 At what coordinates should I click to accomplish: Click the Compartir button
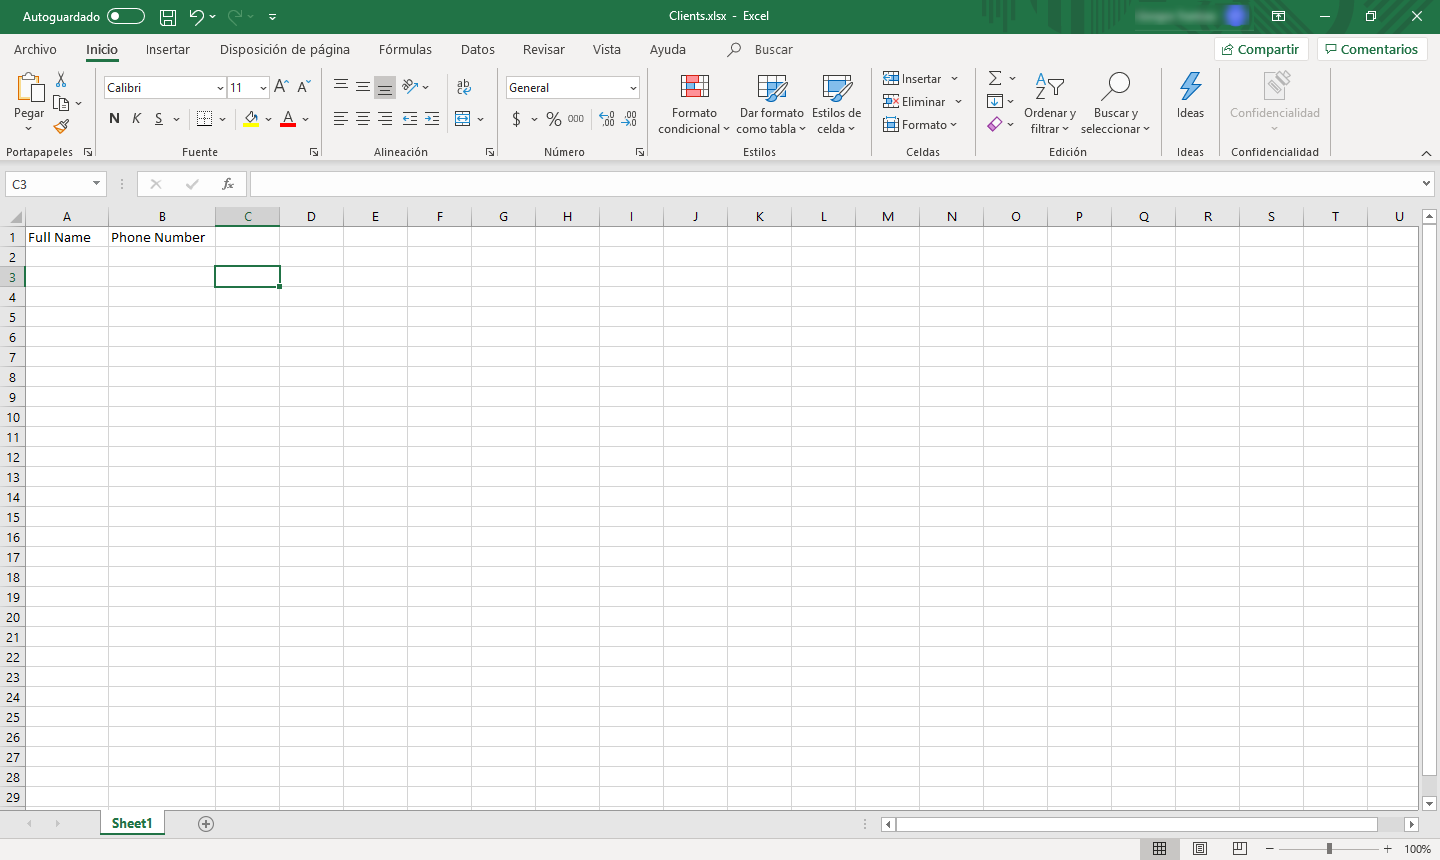1261,48
